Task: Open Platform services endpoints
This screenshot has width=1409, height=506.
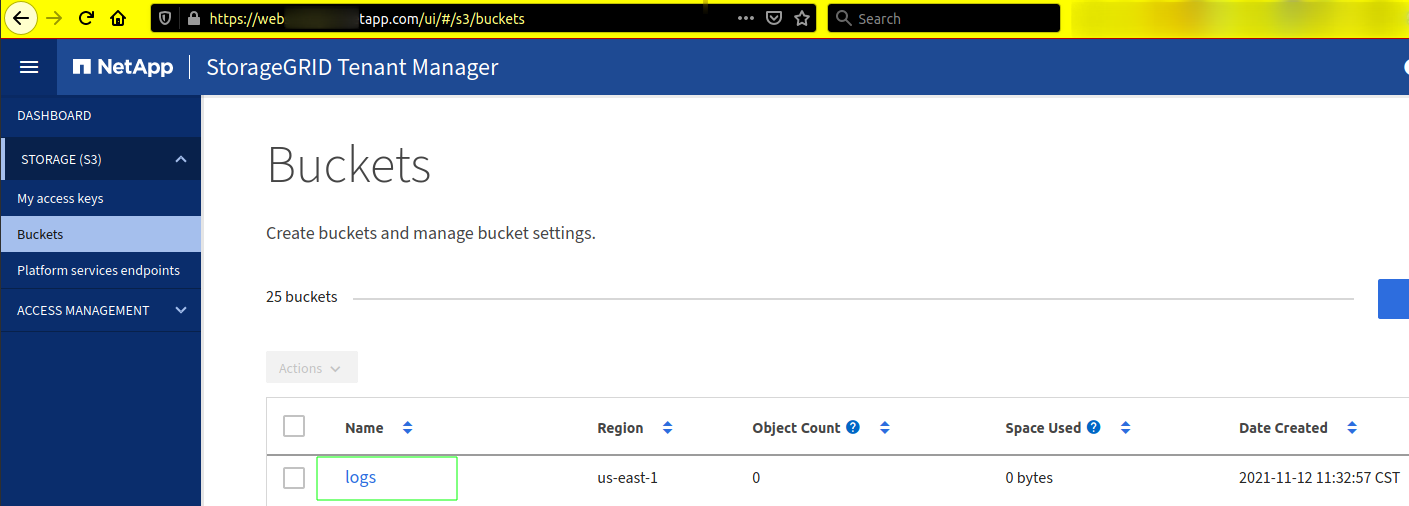Action: (98, 271)
